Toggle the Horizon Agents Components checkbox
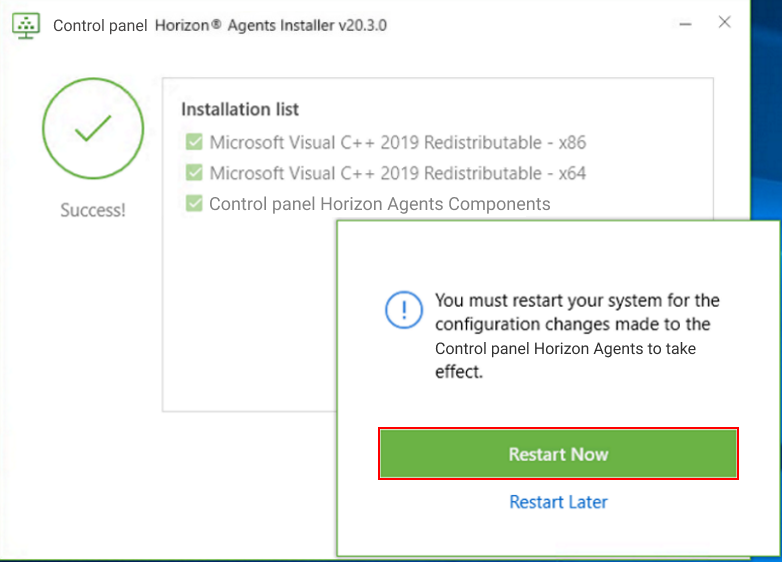 pyautogui.click(x=194, y=204)
